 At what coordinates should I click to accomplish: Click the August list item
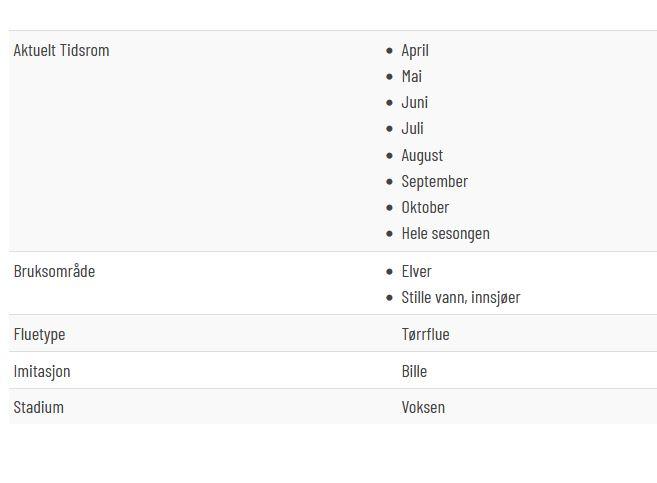click(422, 155)
